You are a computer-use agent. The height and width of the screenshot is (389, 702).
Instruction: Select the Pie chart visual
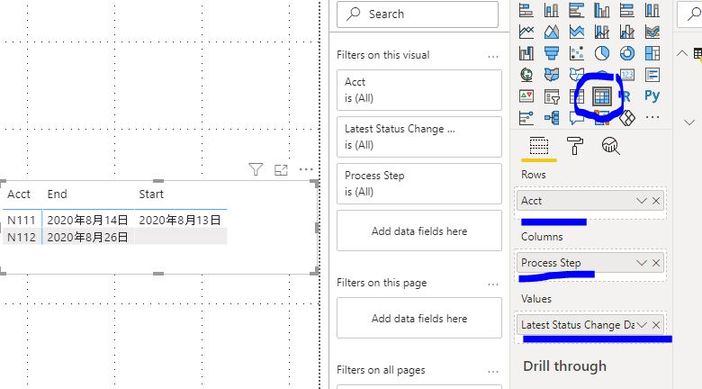coord(602,53)
